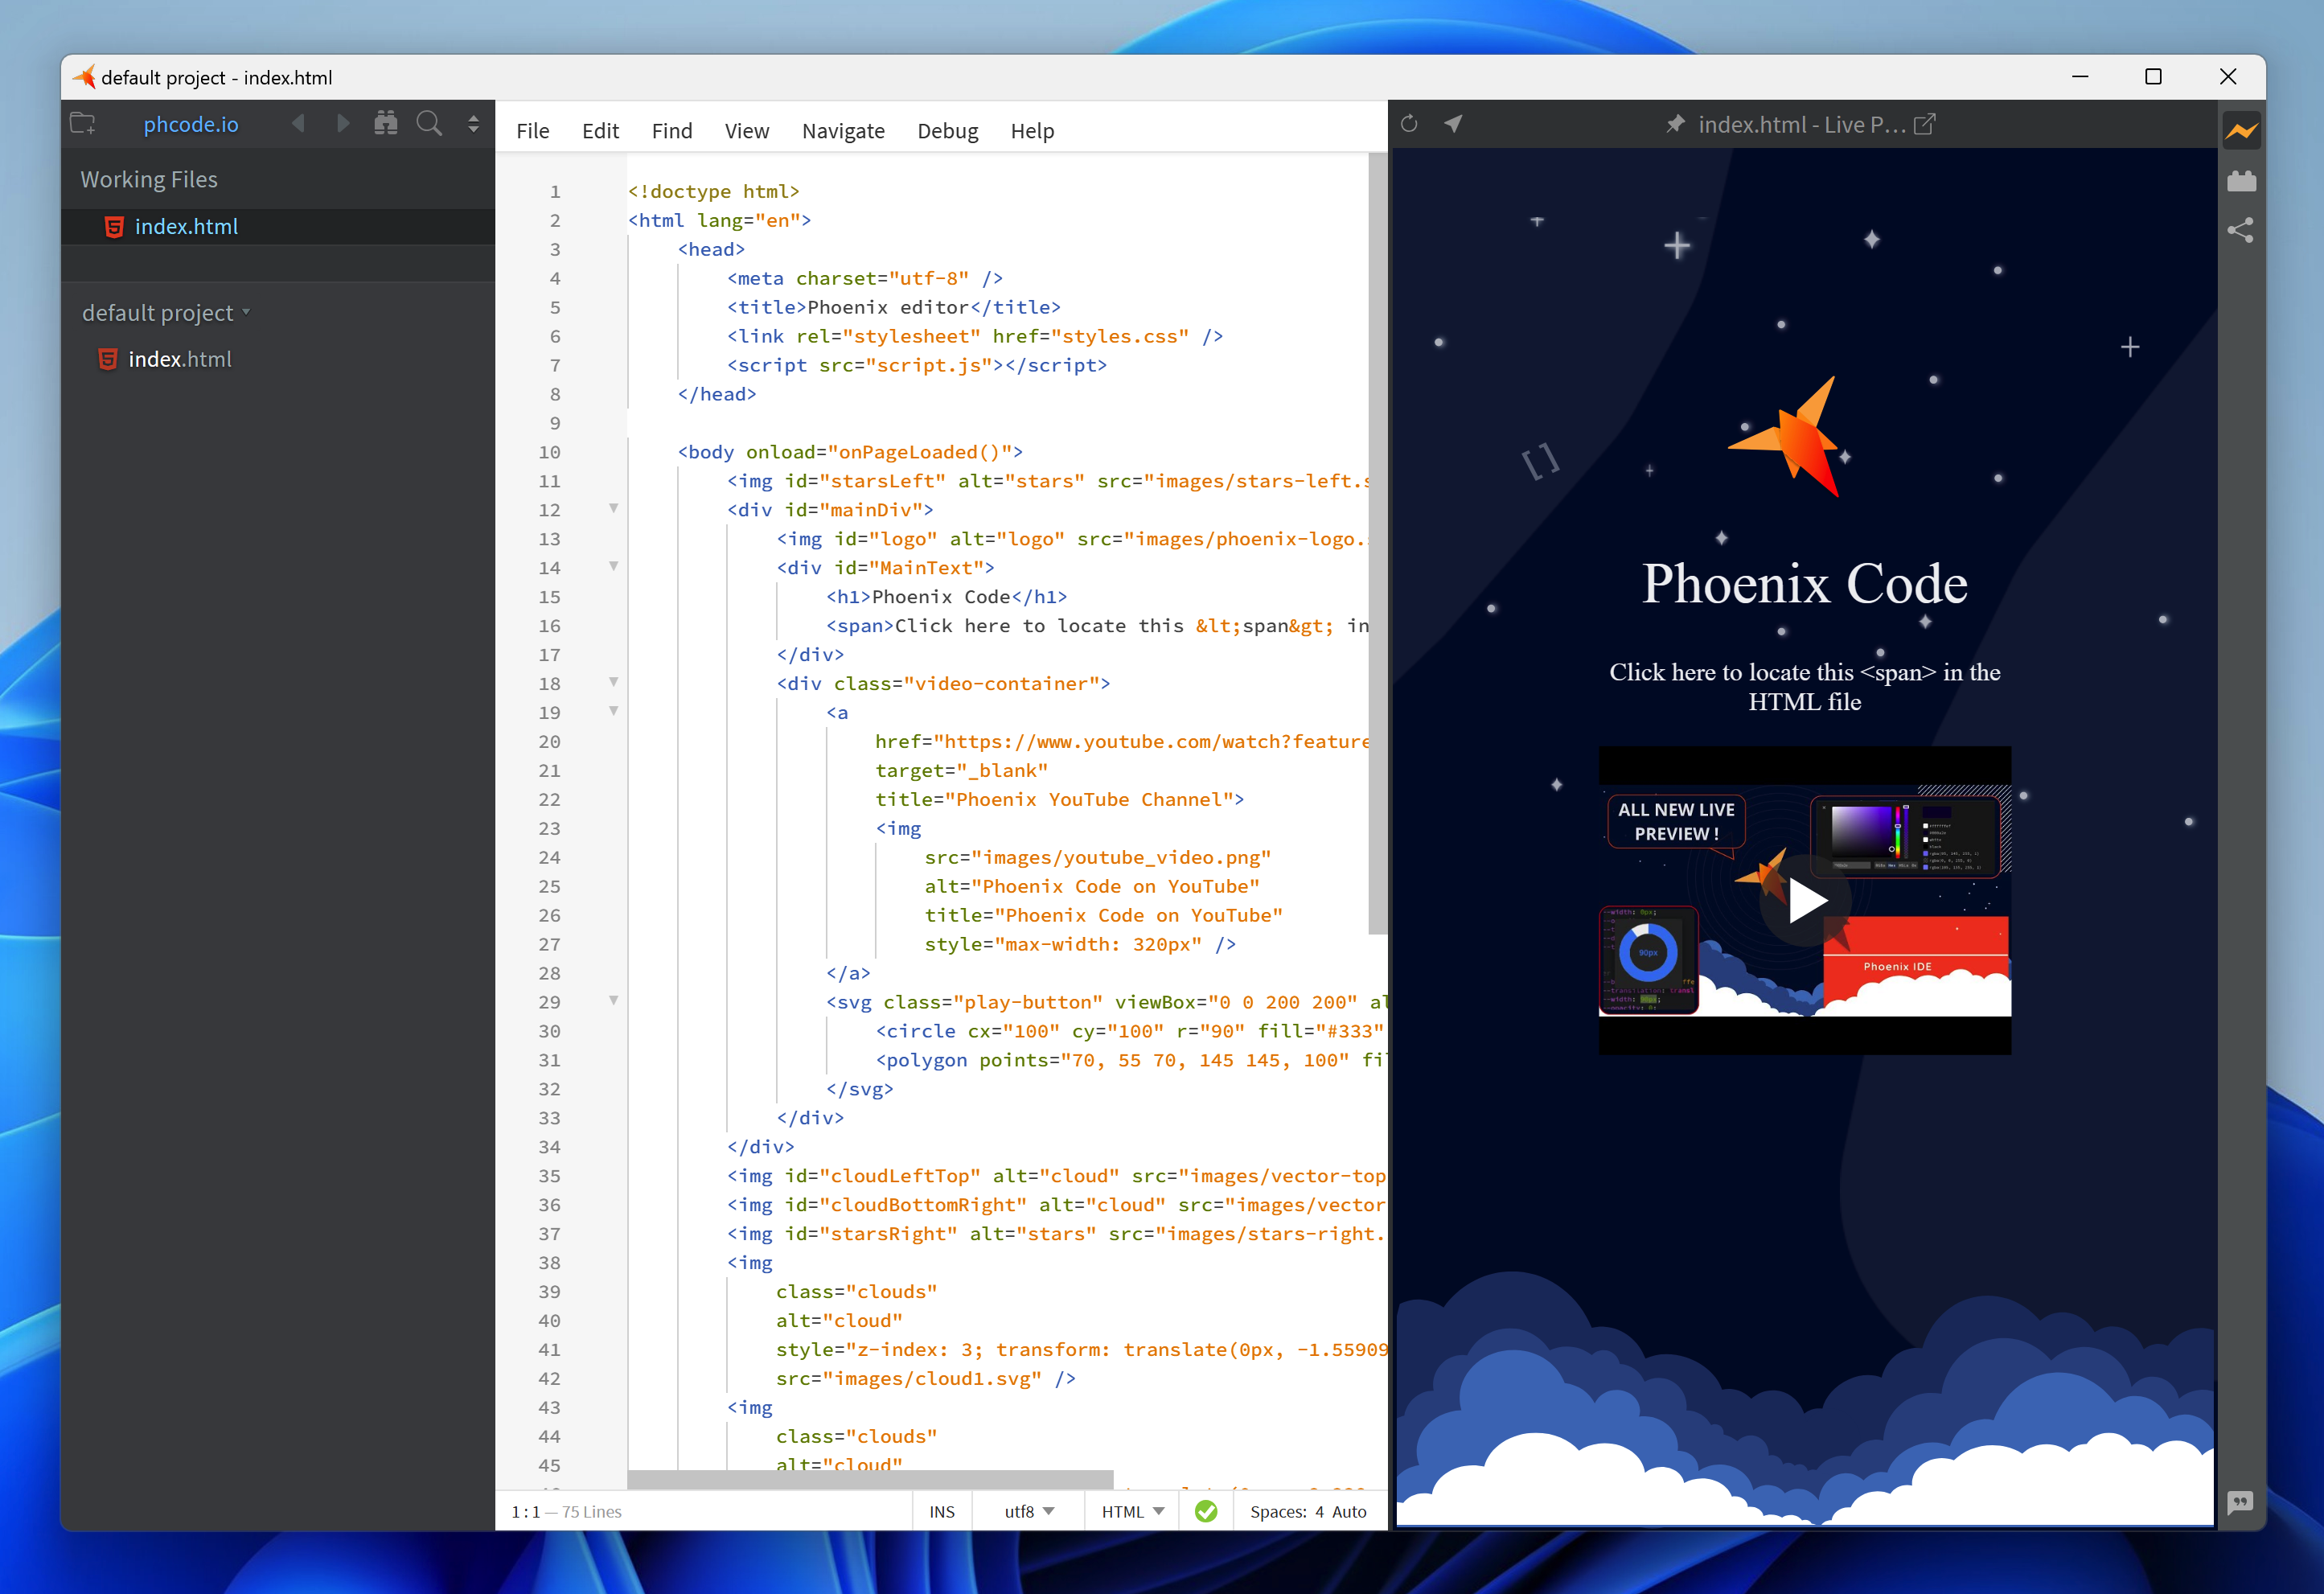Open the phcode.io link
Screen dimensions: 2324x1594
click(x=191, y=124)
